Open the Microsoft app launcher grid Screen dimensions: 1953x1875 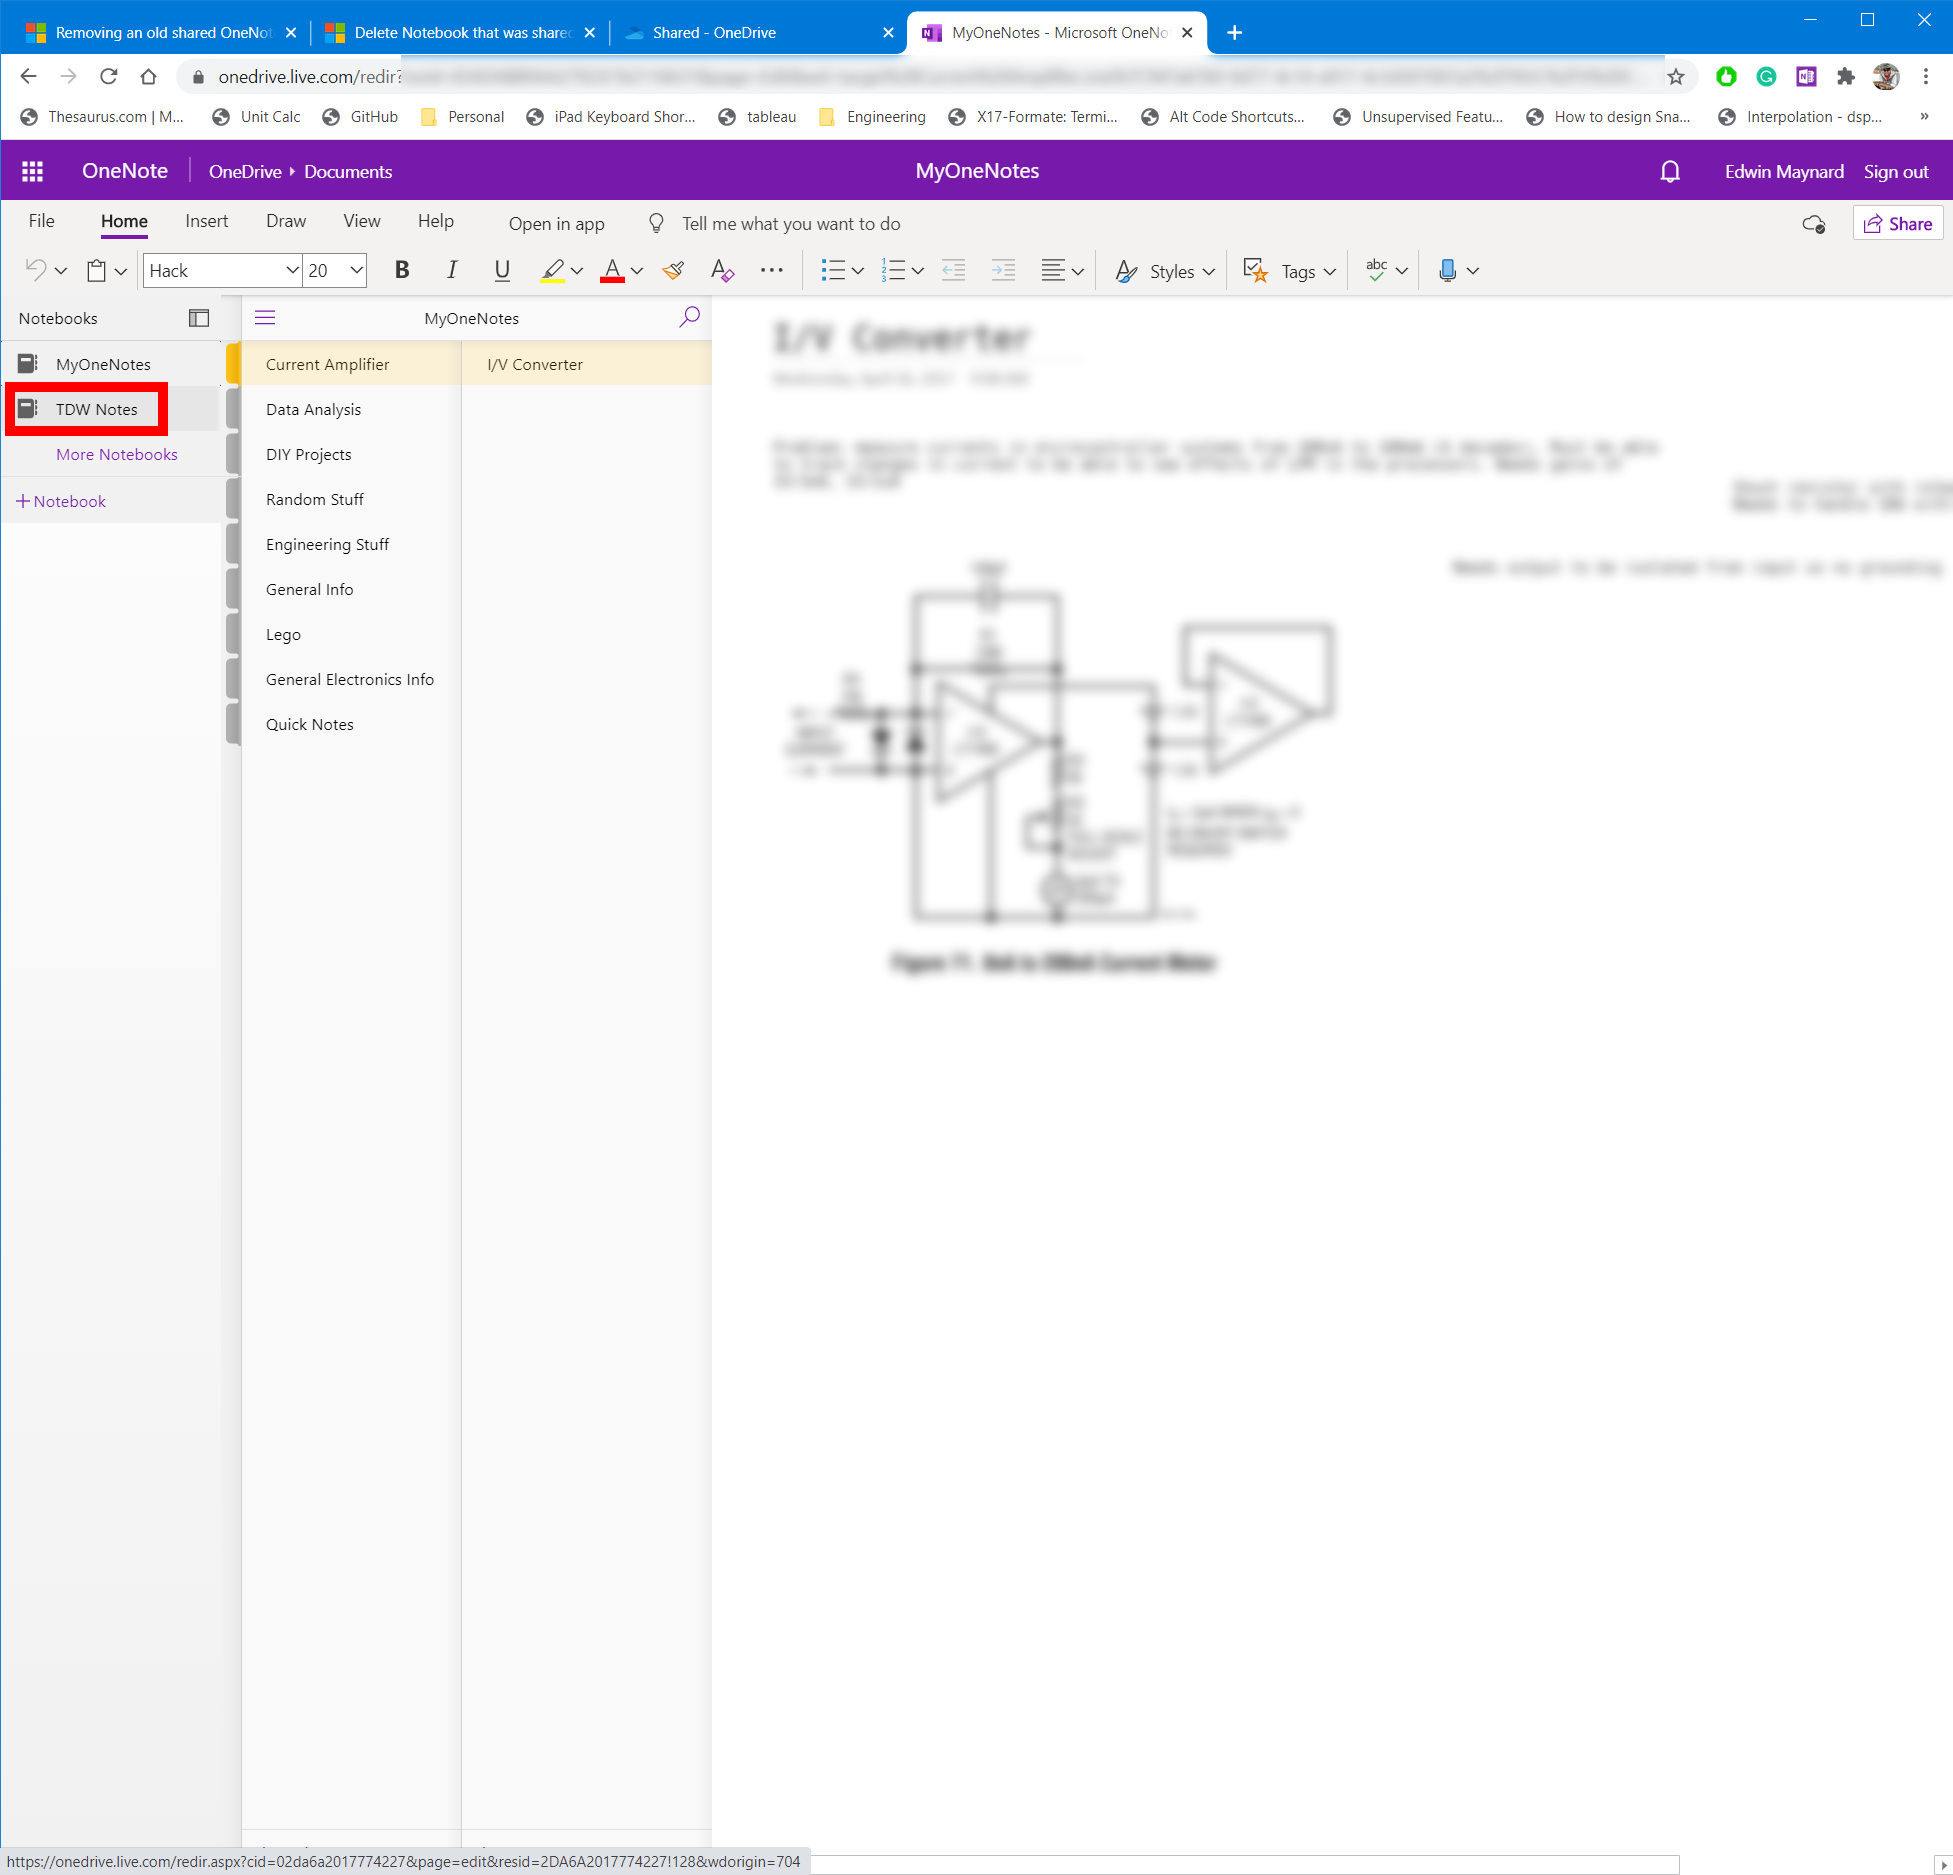(32, 172)
